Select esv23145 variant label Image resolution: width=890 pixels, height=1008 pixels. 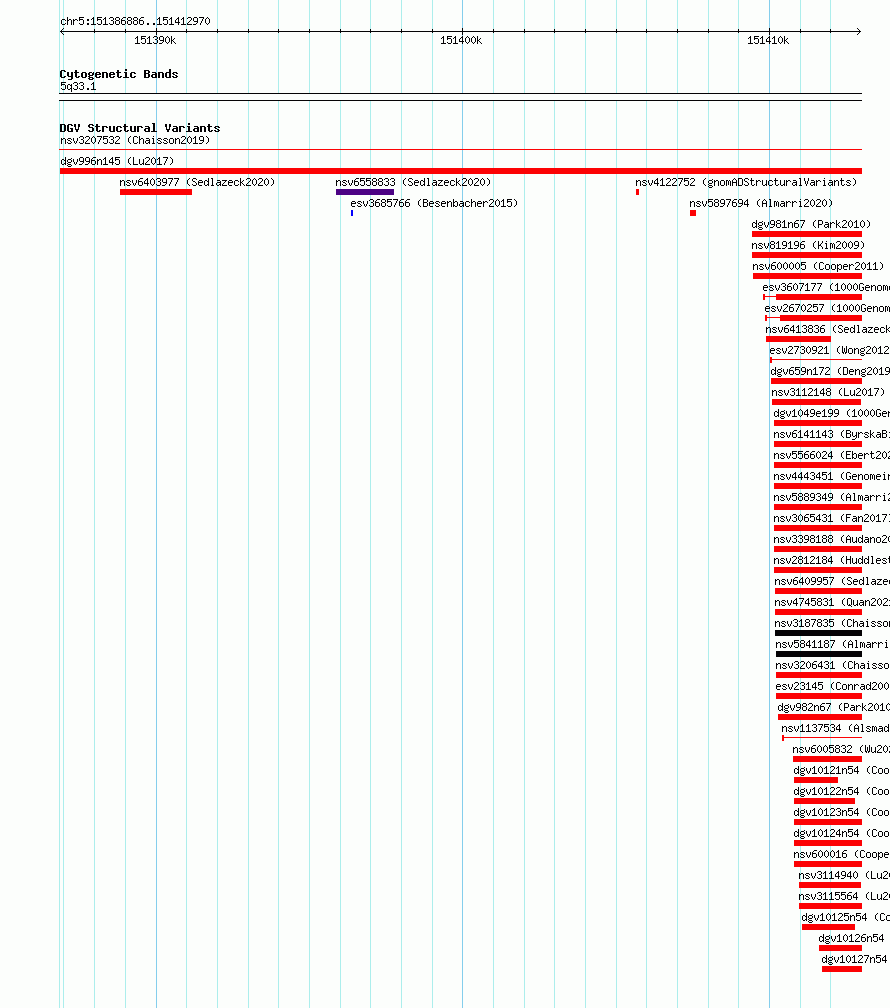tap(833, 687)
